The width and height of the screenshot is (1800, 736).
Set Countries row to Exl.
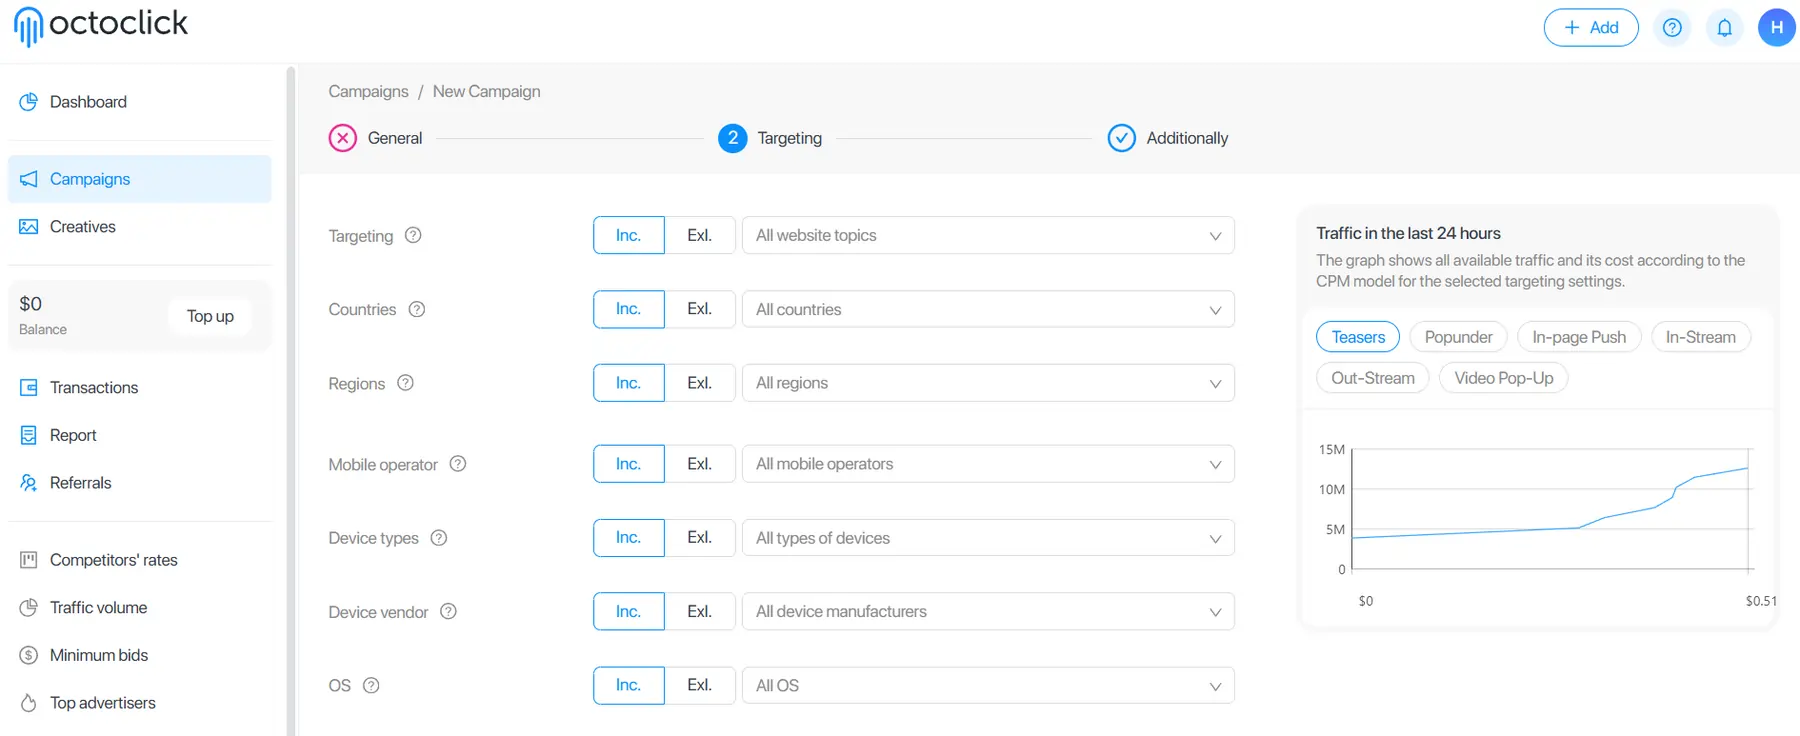[700, 309]
